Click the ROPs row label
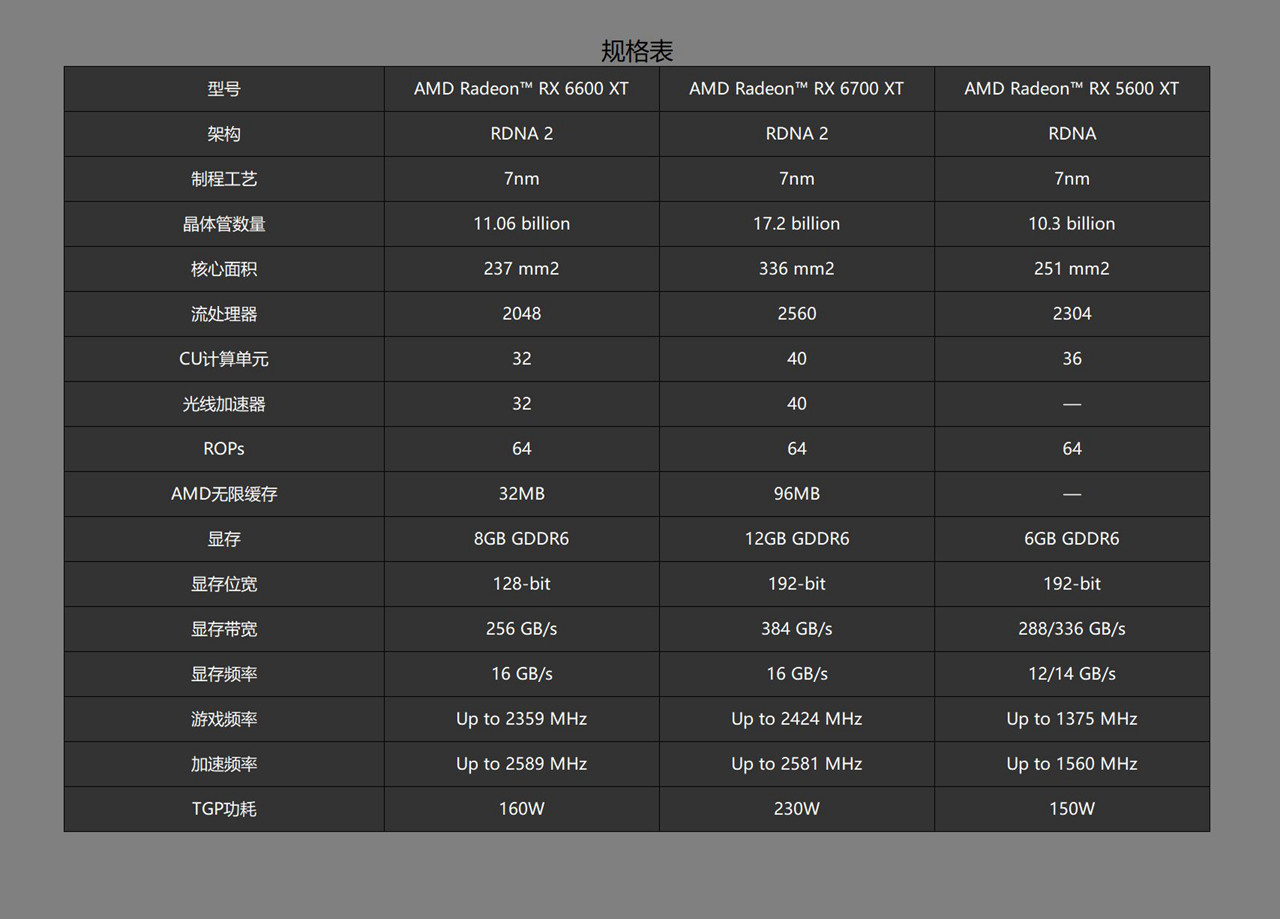This screenshot has width=1280, height=919. 223,448
